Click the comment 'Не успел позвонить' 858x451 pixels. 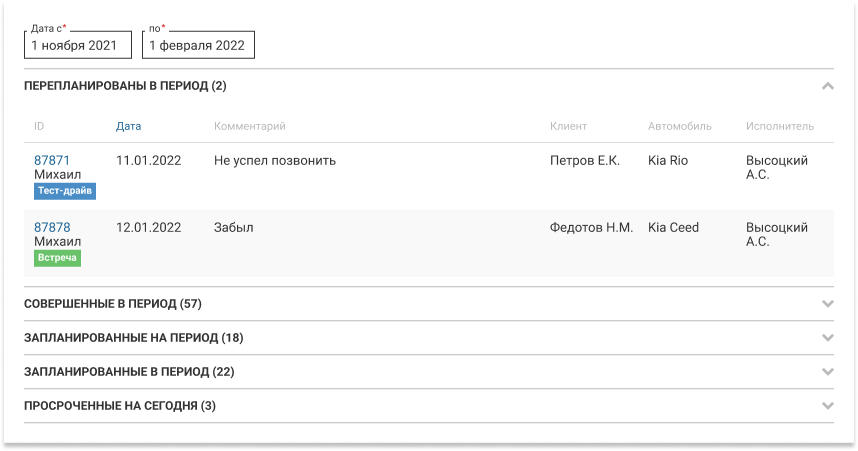[274, 160]
